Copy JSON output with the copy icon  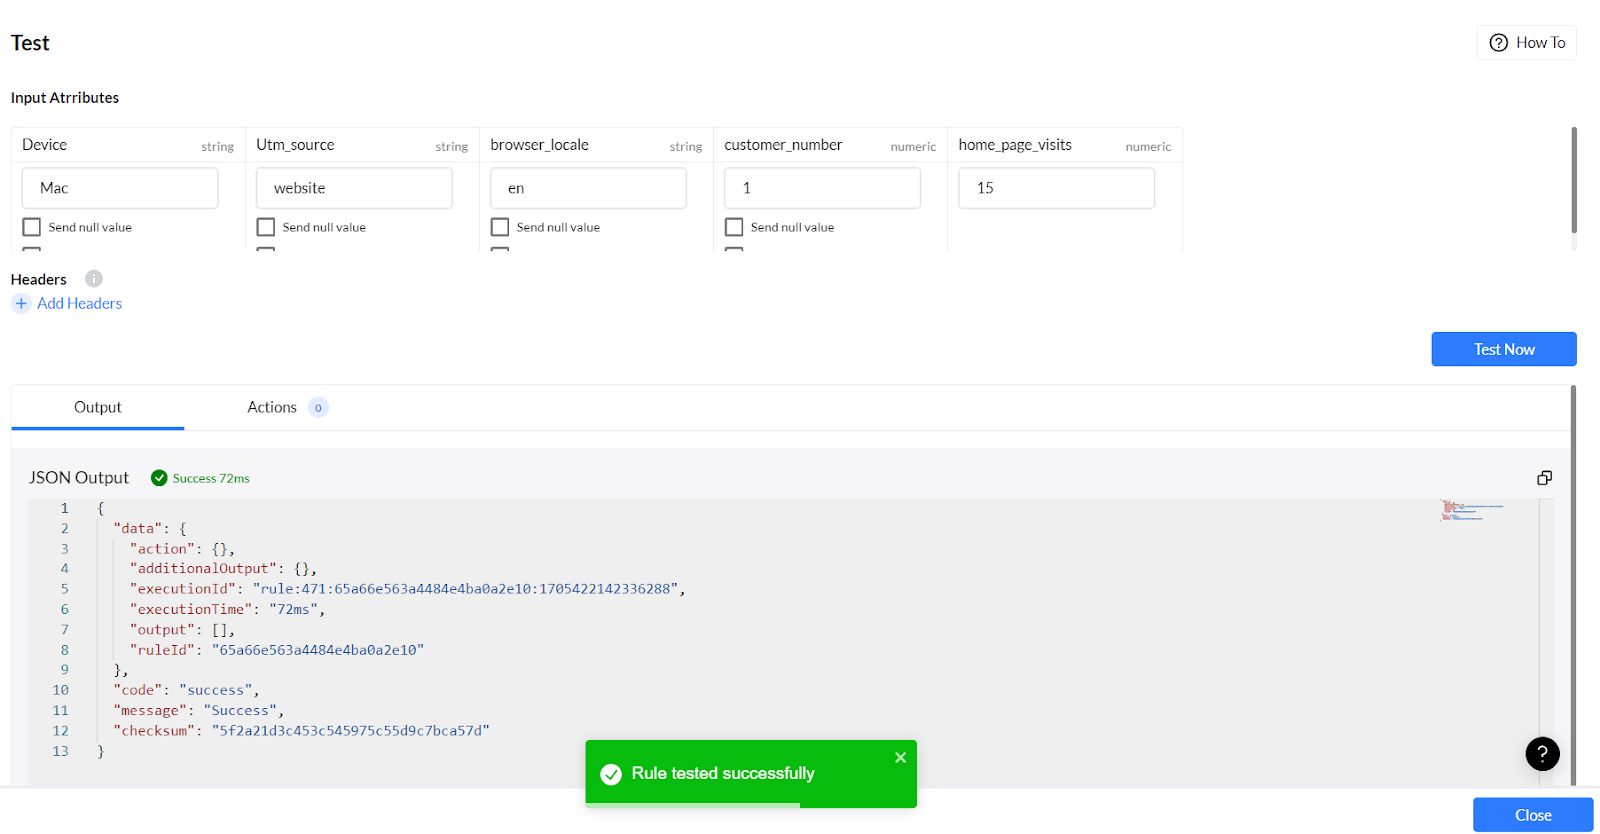(1545, 478)
